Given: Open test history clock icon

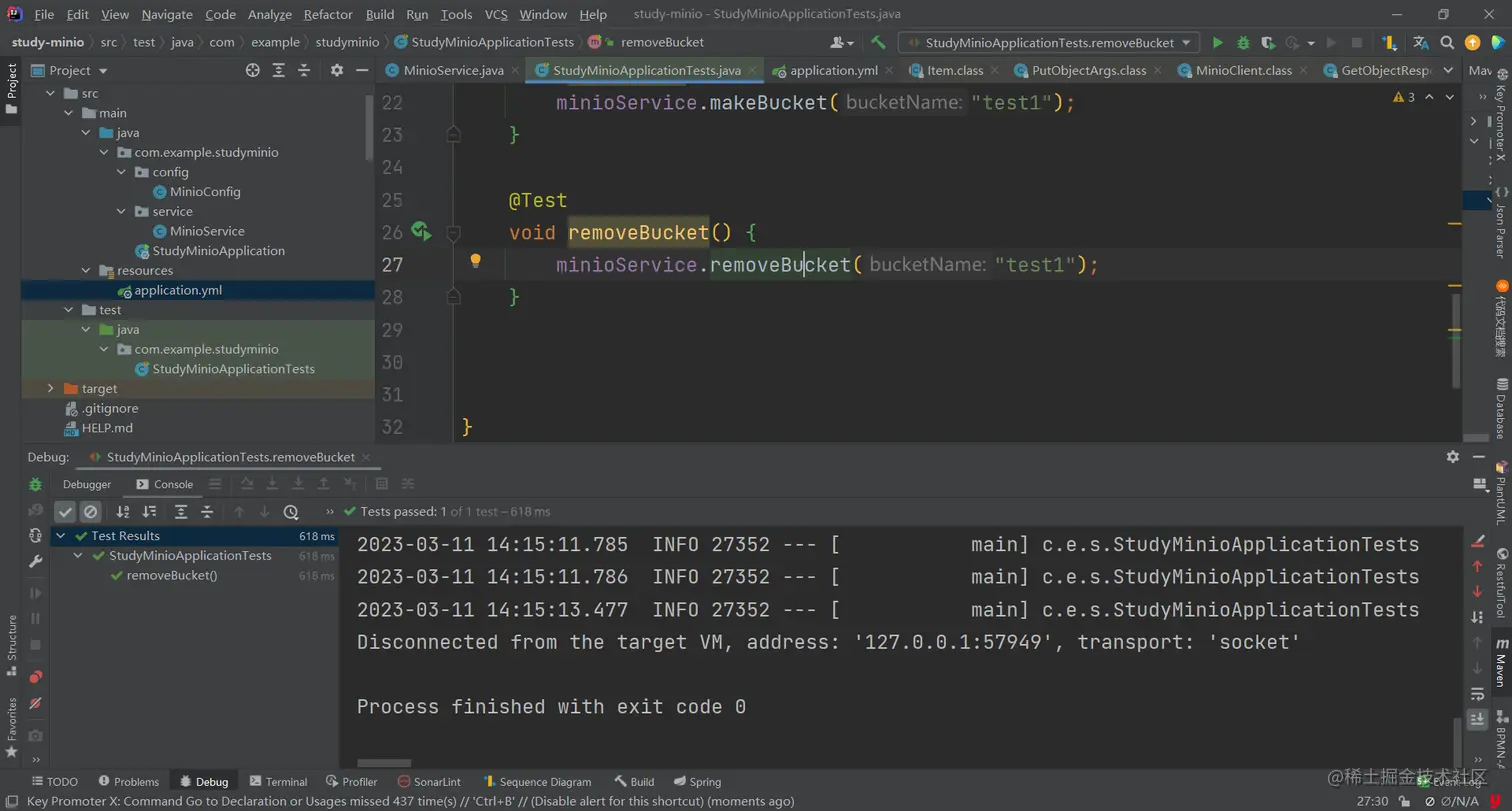Looking at the screenshot, I should (x=291, y=512).
